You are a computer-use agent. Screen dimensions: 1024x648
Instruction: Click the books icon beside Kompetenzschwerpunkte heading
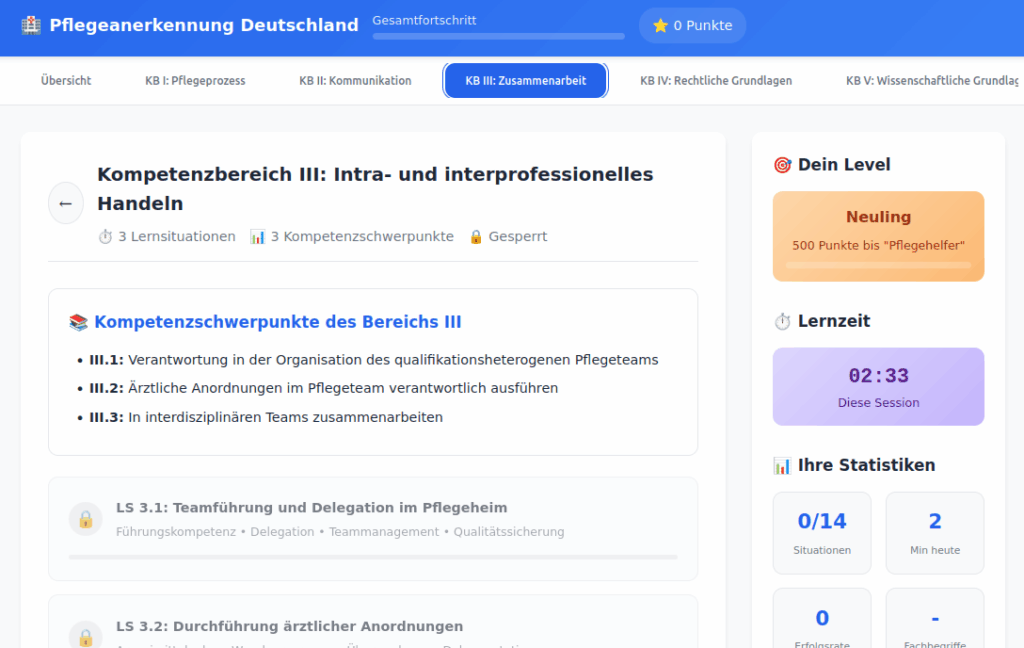78,322
